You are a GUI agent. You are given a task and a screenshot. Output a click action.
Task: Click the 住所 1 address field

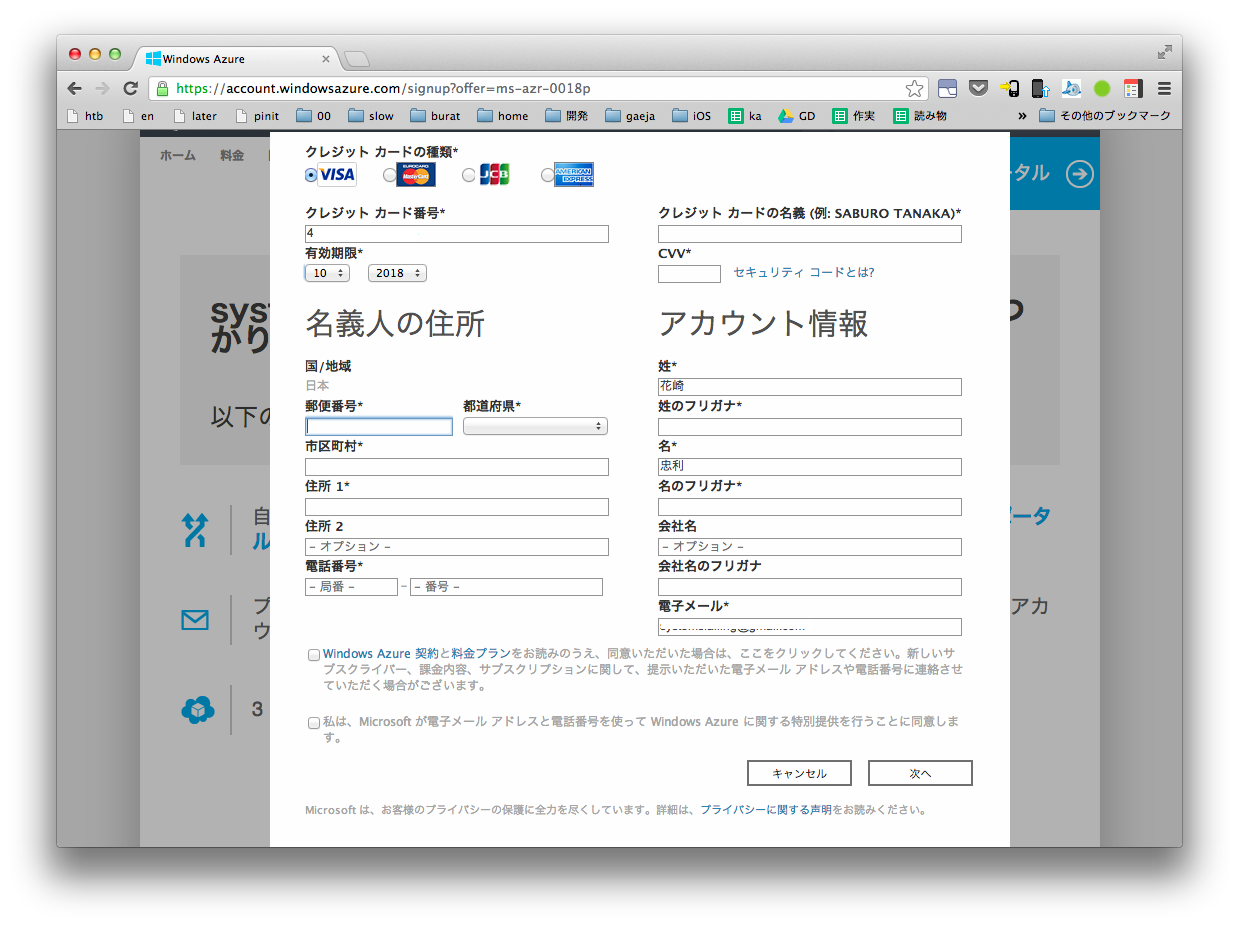click(457, 507)
